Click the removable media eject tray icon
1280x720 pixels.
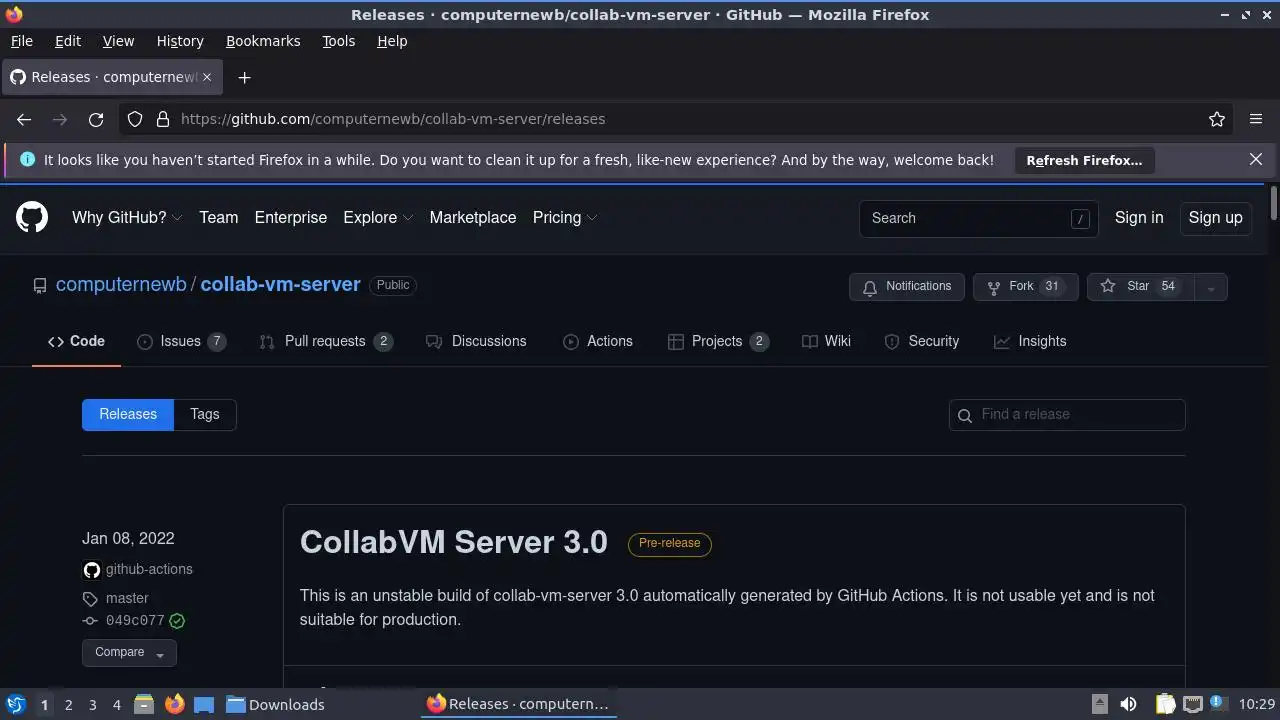pyautogui.click(x=1099, y=704)
